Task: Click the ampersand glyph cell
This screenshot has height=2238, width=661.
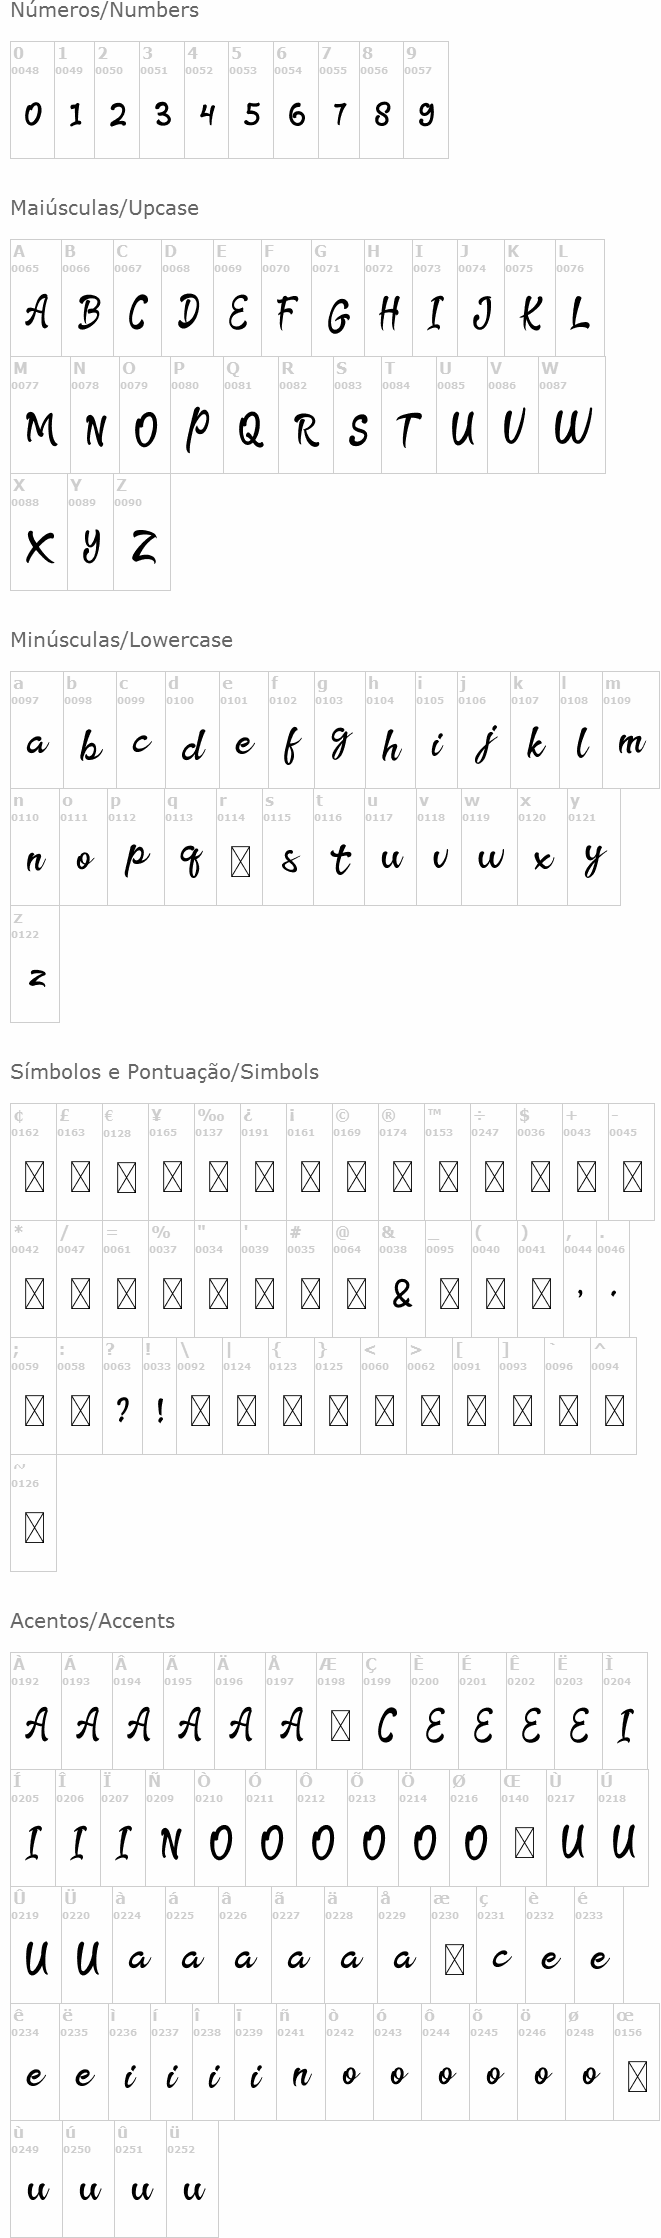Action: (x=402, y=1279)
